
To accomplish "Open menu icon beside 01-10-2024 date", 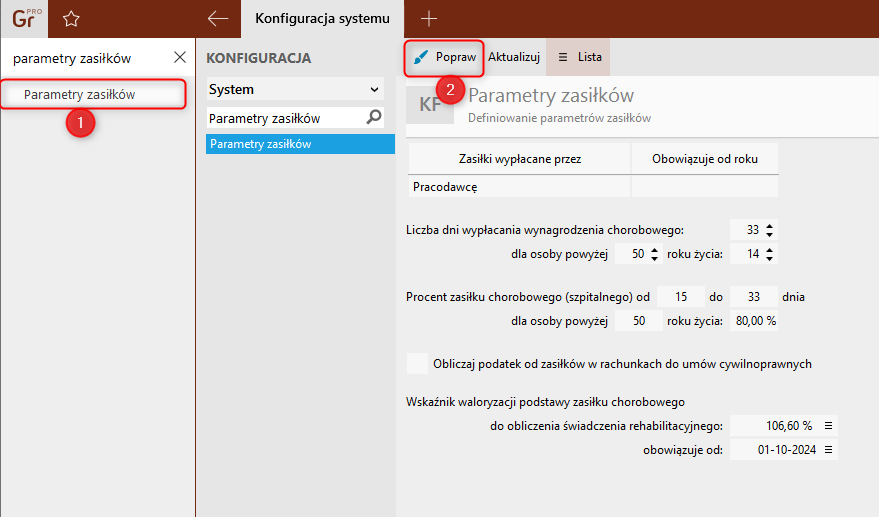I will click(x=829, y=450).
